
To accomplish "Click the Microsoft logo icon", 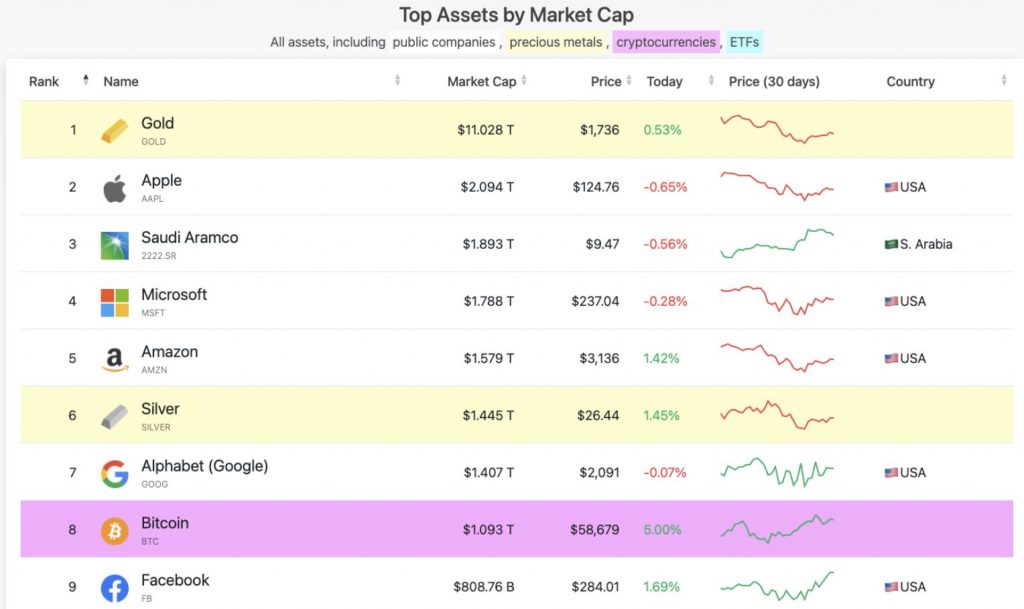I will 115,302.
